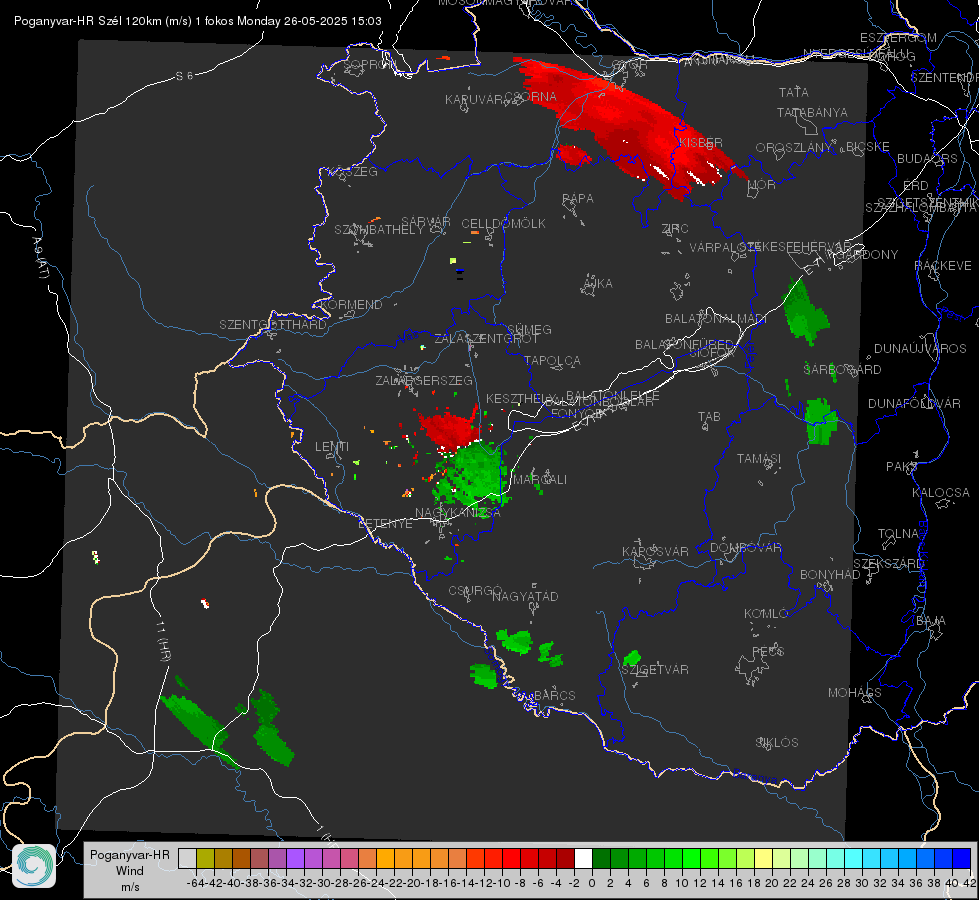Select the MOHACS label
The width and height of the screenshot is (979, 900).
coord(855,693)
